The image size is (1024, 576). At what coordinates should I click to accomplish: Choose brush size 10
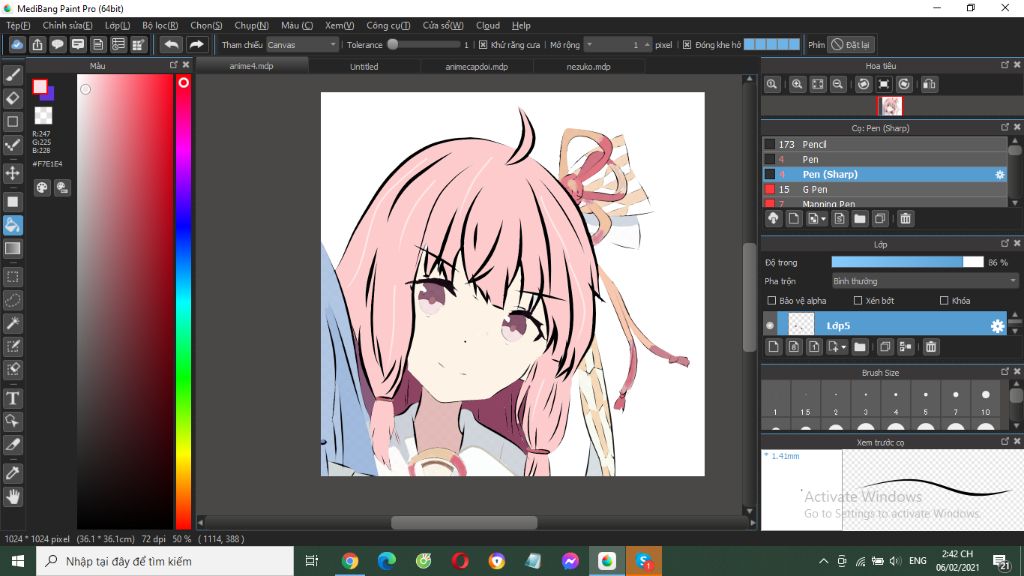click(x=985, y=399)
